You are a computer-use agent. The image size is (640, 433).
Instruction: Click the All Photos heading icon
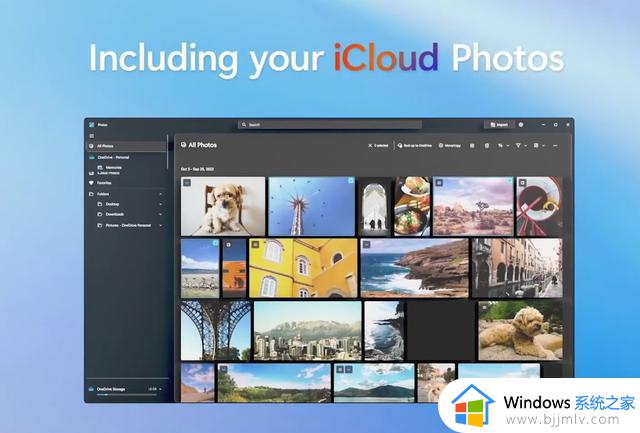(183, 145)
